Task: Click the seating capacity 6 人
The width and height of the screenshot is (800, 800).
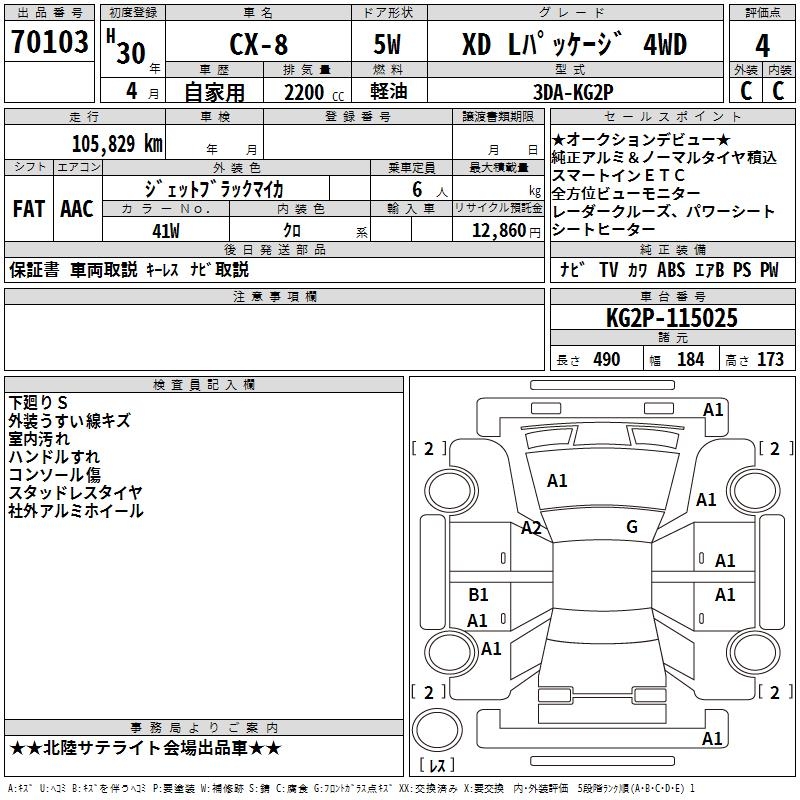Action: (429, 190)
